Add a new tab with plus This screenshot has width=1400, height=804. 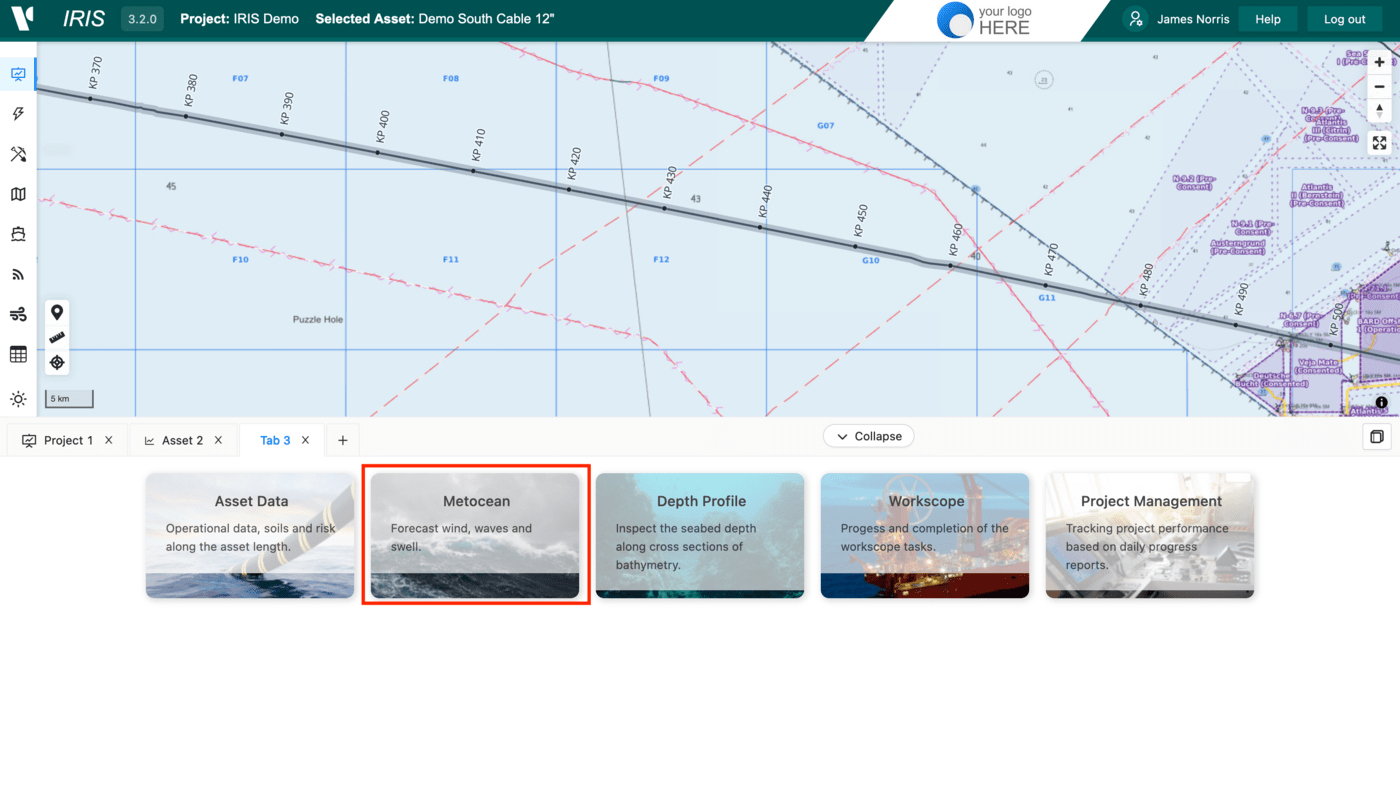[342, 440]
